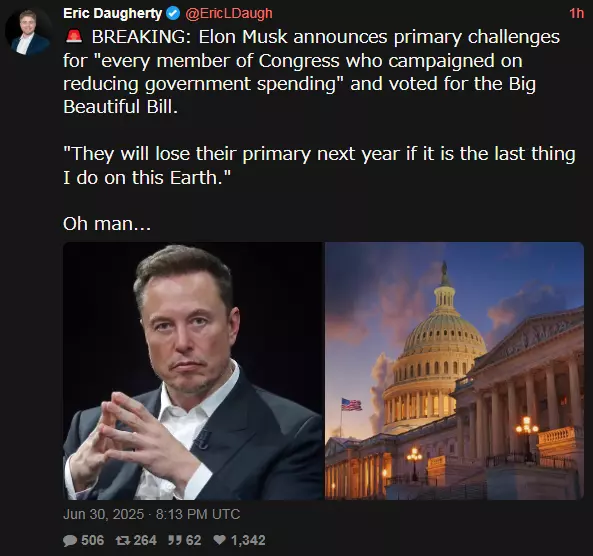This screenshot has width=593, height=556.
Task: Click the BREAKING headline paragraph text
Action: click(x=311, y=72)
